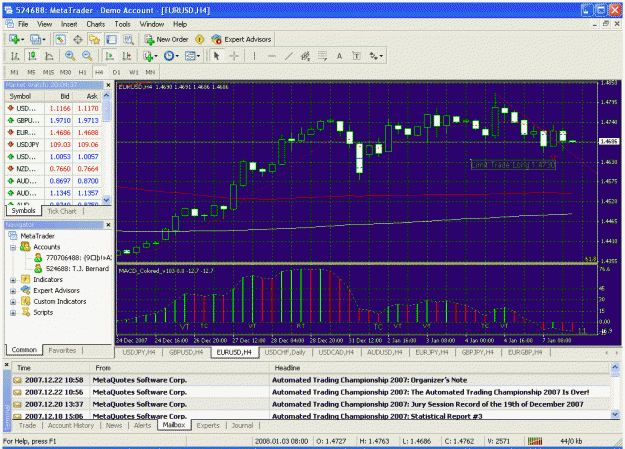Open the Arrows objects dropdown
The width and height of the screenshot is (625, 449).
coord(376,56)
